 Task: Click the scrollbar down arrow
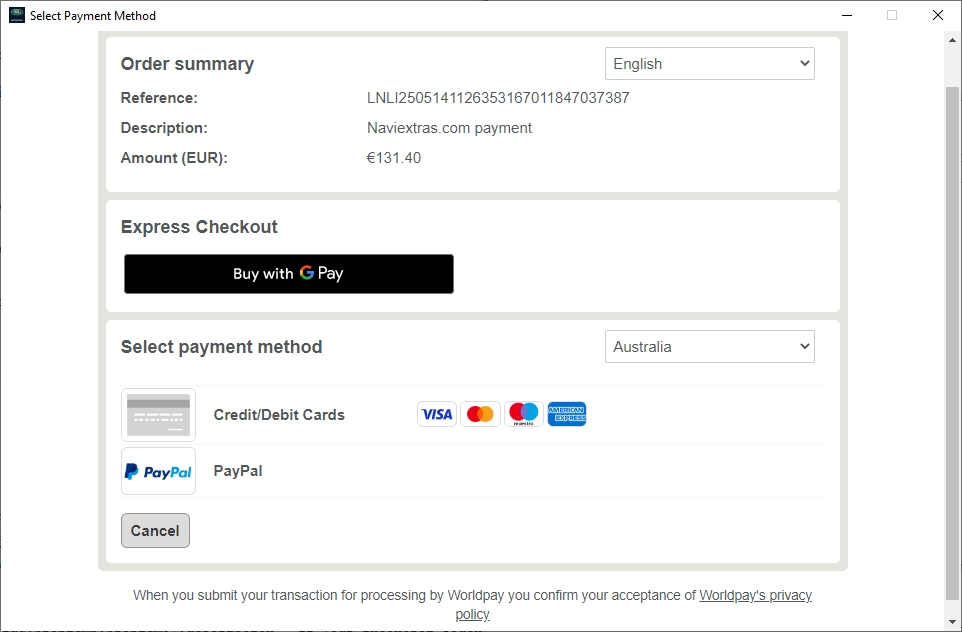tap(952, 623)
